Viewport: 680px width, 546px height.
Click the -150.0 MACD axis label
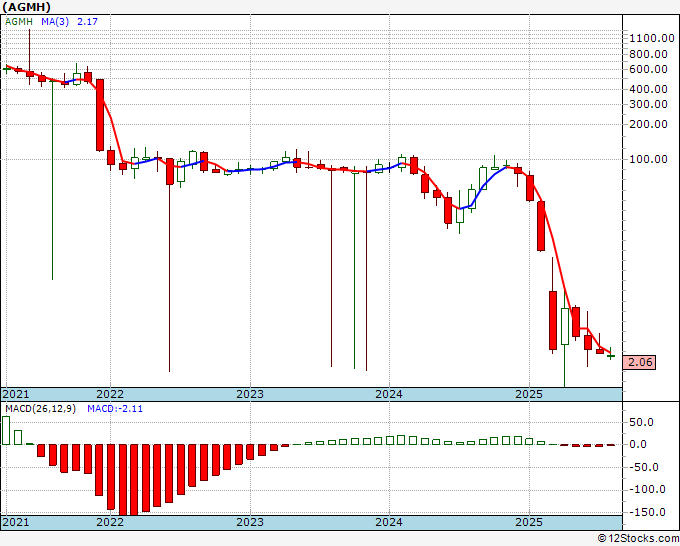coord(645,513)
